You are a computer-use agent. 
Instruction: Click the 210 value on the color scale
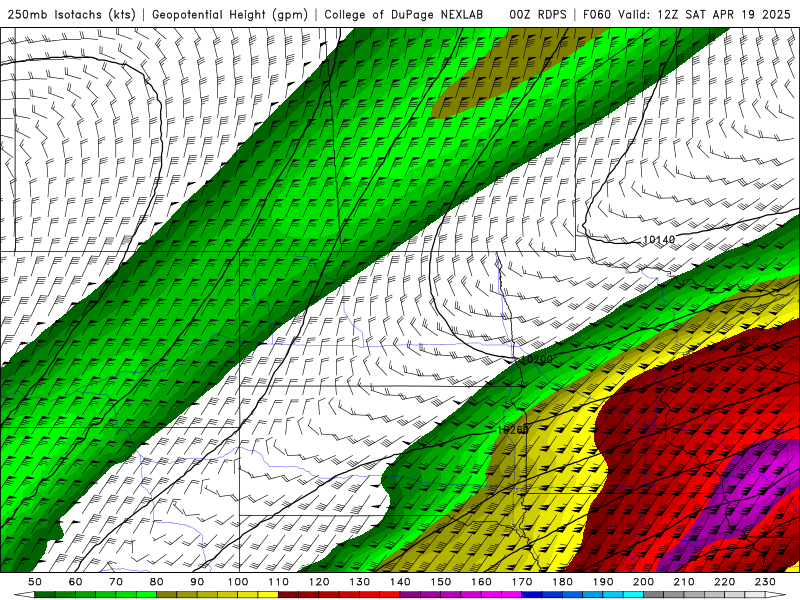684,582
